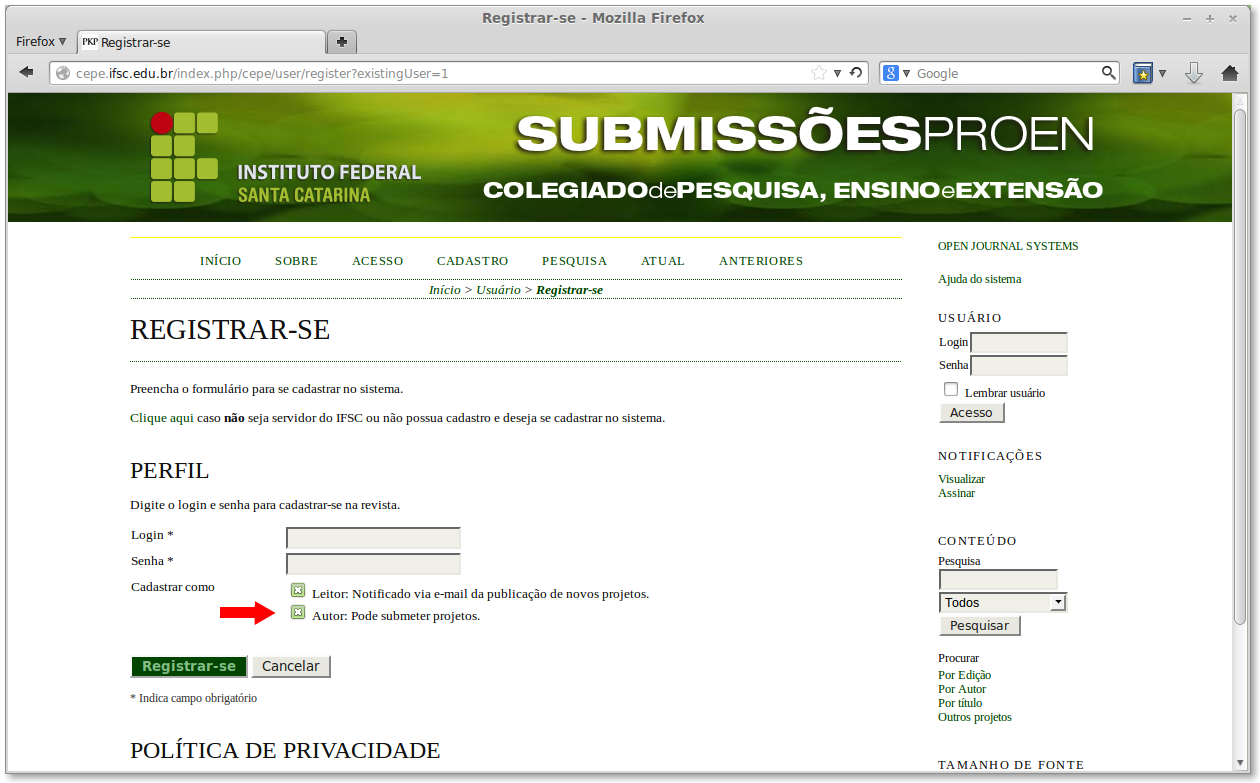
Task: Click the site identity globe in the address bar
Action: tap(62, 72)
